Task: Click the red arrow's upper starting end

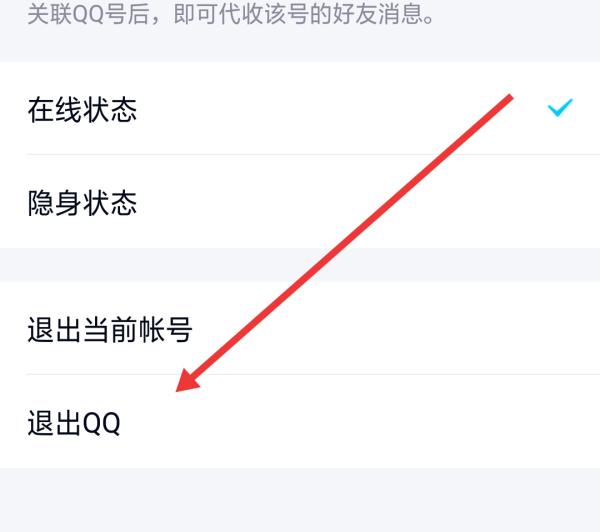Action: click(x=510, y=97)
